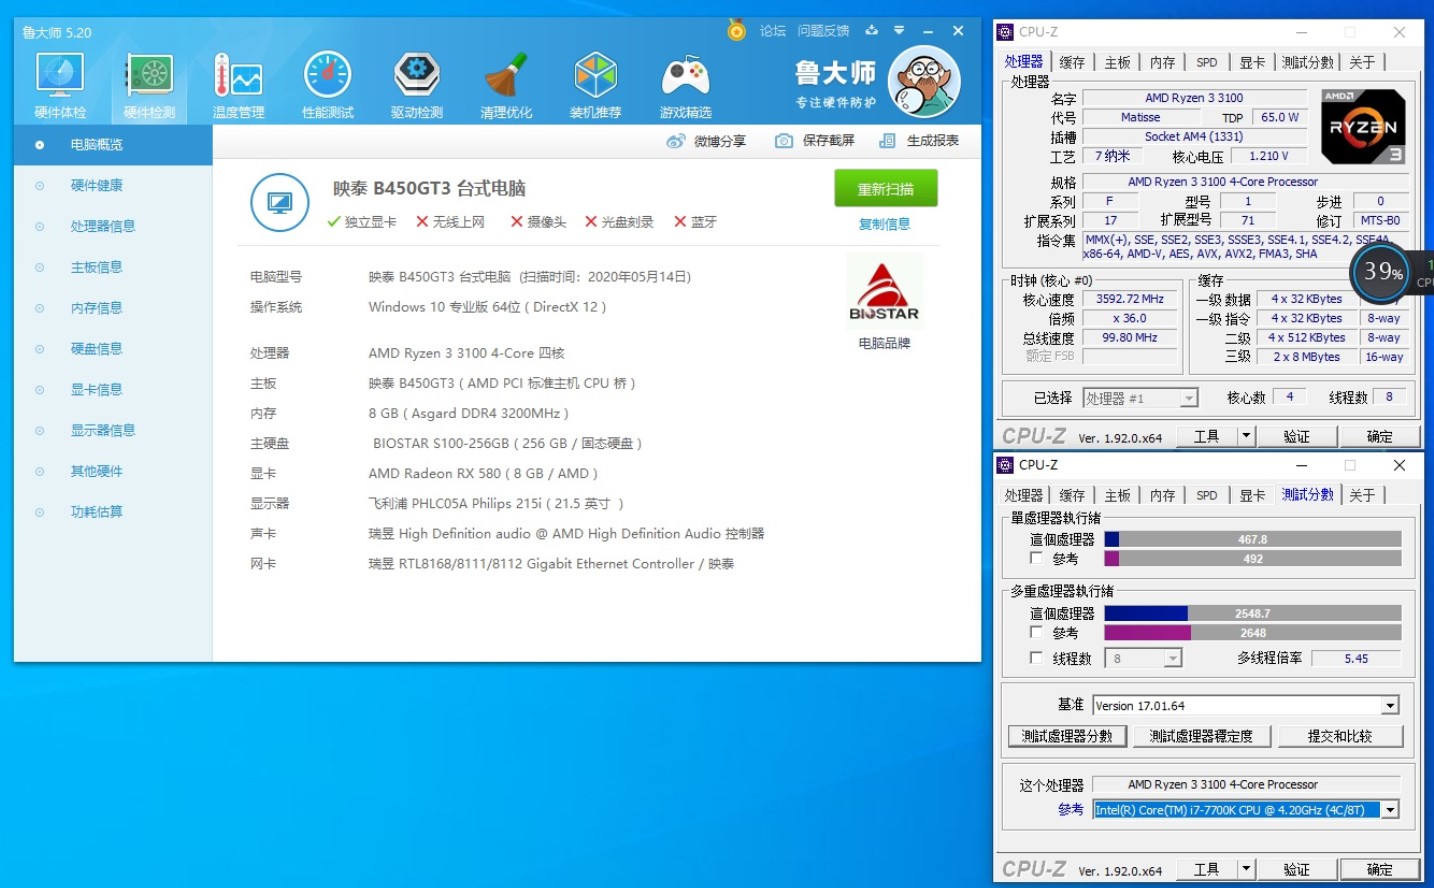Viewport: 1434px width, 888px height.
Task: Click the gold medal icon in title bar
Action: 737,30
